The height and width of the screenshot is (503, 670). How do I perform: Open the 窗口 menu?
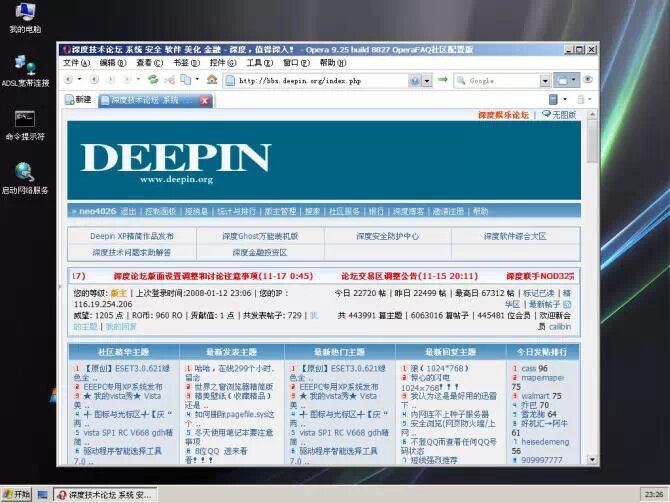click(x=296, y=63)
